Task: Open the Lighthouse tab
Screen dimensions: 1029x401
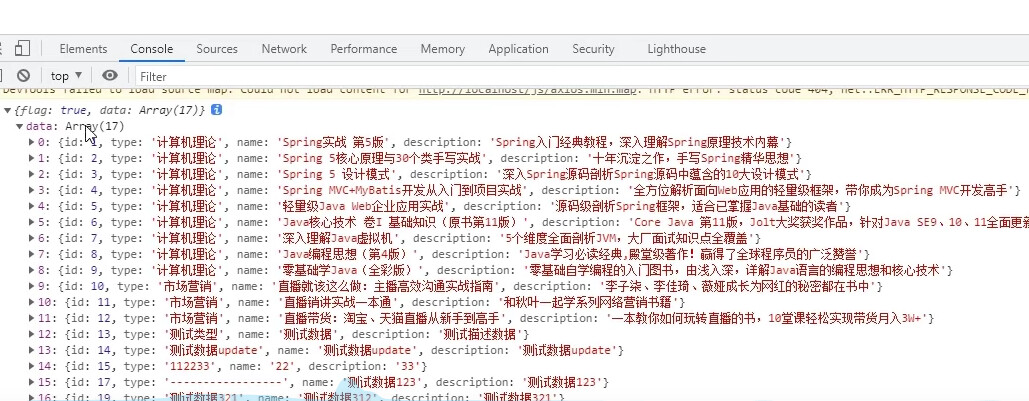Action: pyautogui.click(x=677, y=49)
